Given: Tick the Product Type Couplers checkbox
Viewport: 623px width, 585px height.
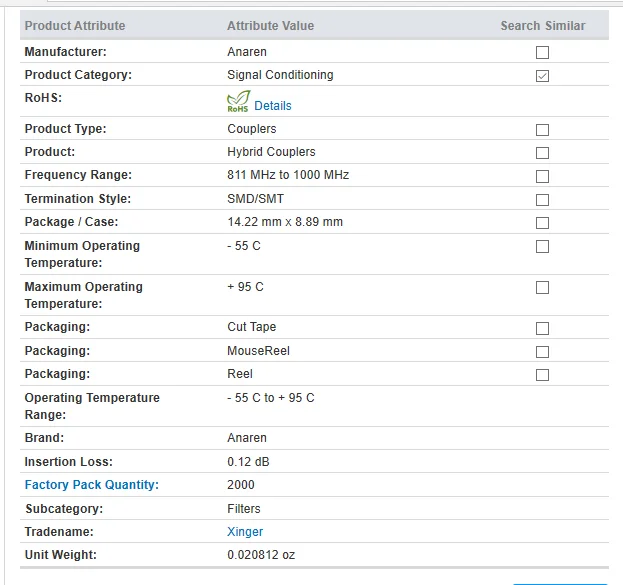Looking at the screenshot, I should 542,130.
